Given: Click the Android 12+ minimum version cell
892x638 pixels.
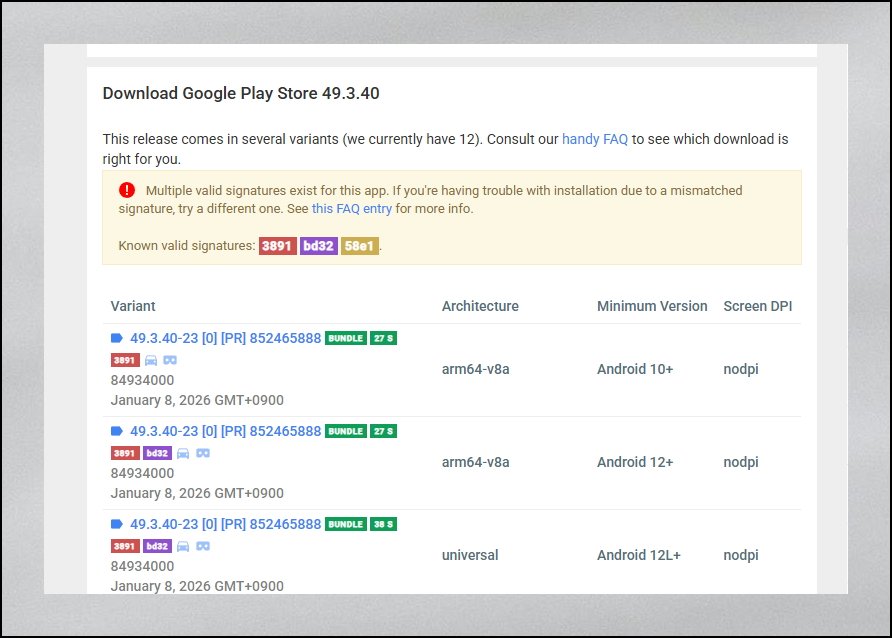Looking at the screenshot, I should pos(635,462).
